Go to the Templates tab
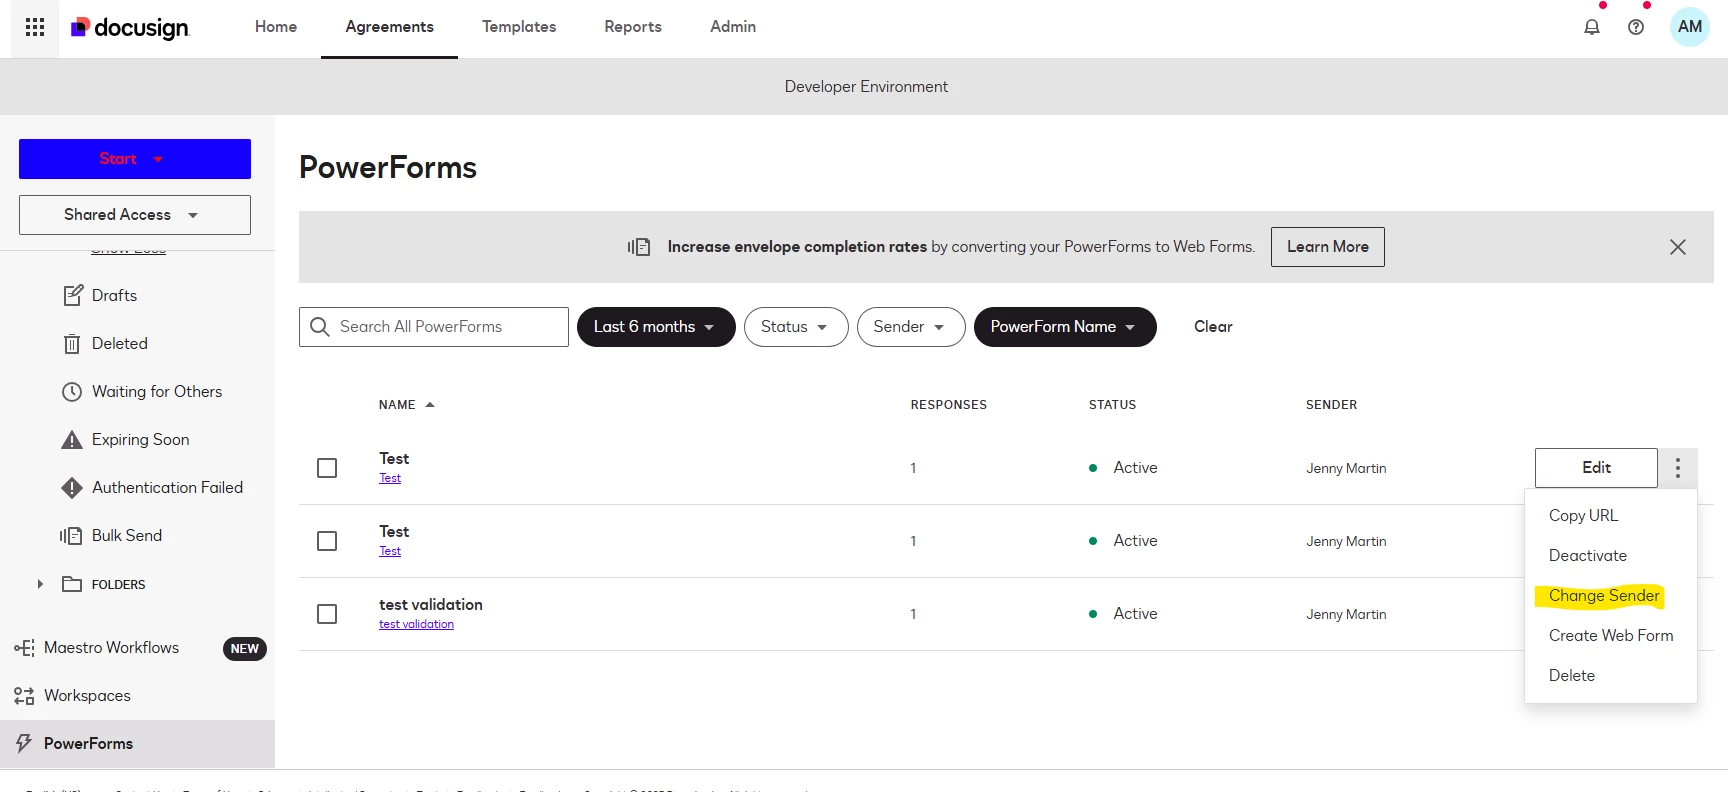Screen dimensions: 1728x792 (519, 27)
